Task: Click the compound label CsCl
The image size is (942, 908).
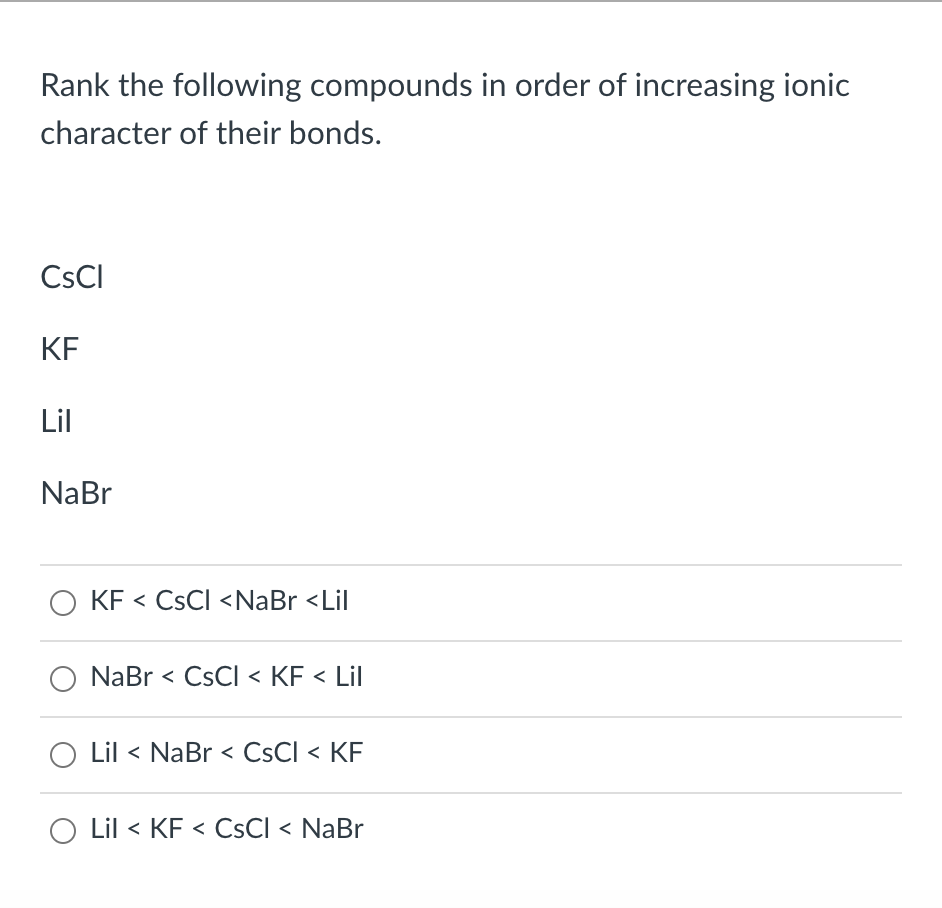Action: 70,277
